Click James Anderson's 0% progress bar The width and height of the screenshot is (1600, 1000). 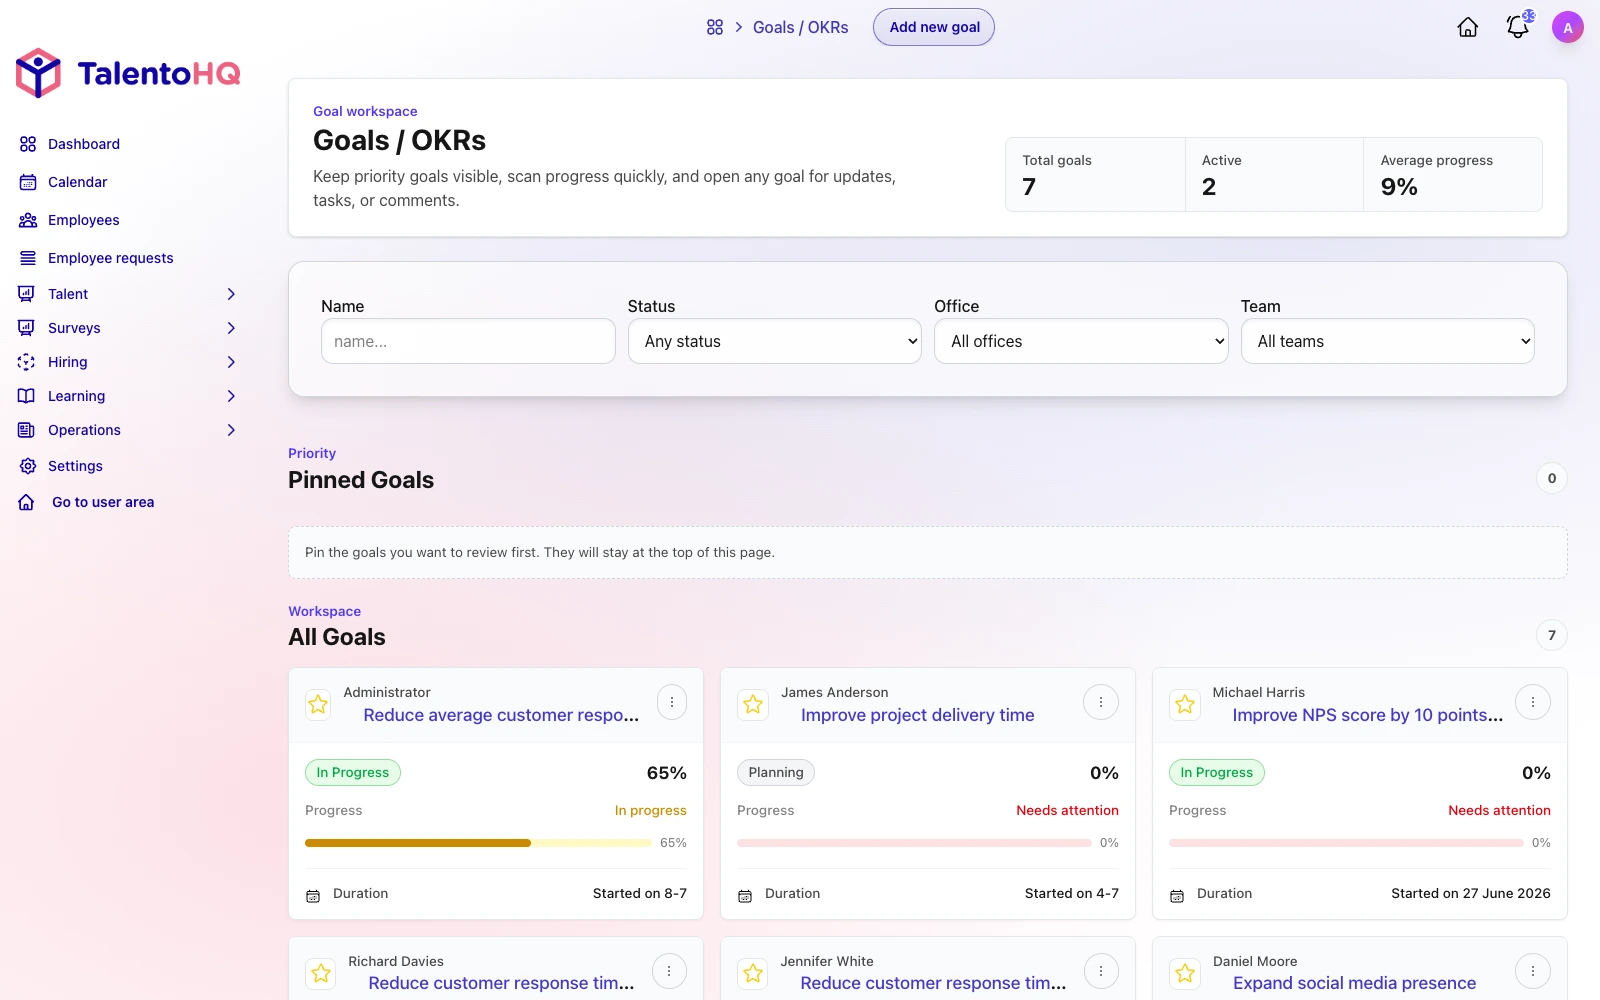coord(914,843)
